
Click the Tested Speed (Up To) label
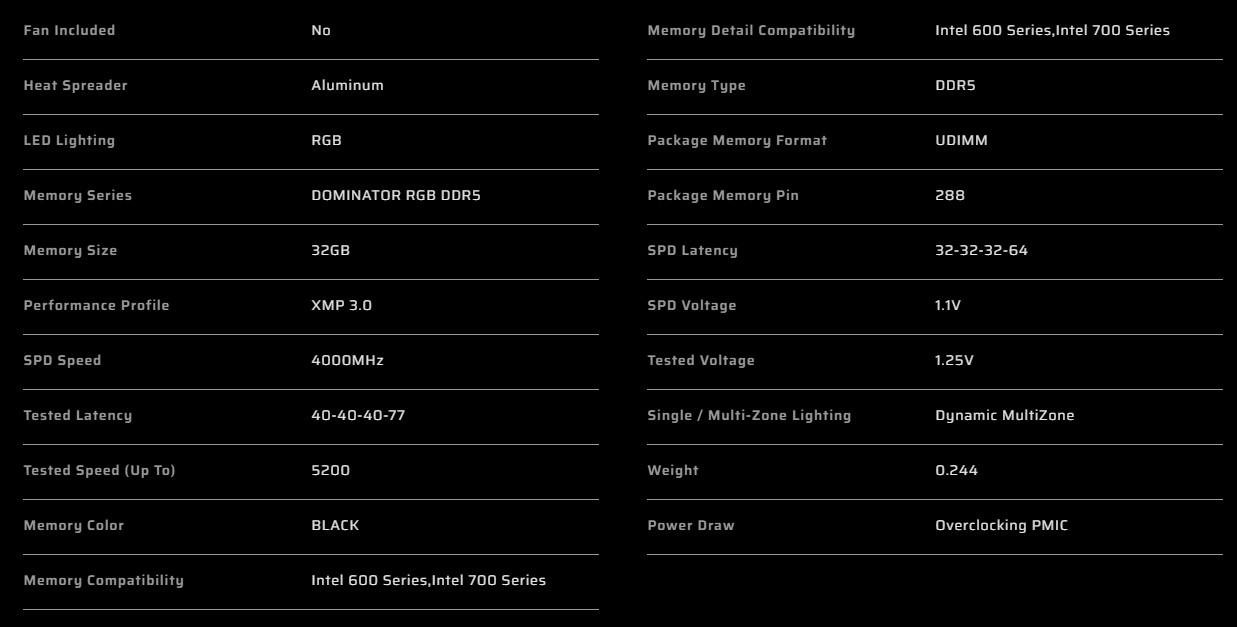click(99, 470)
